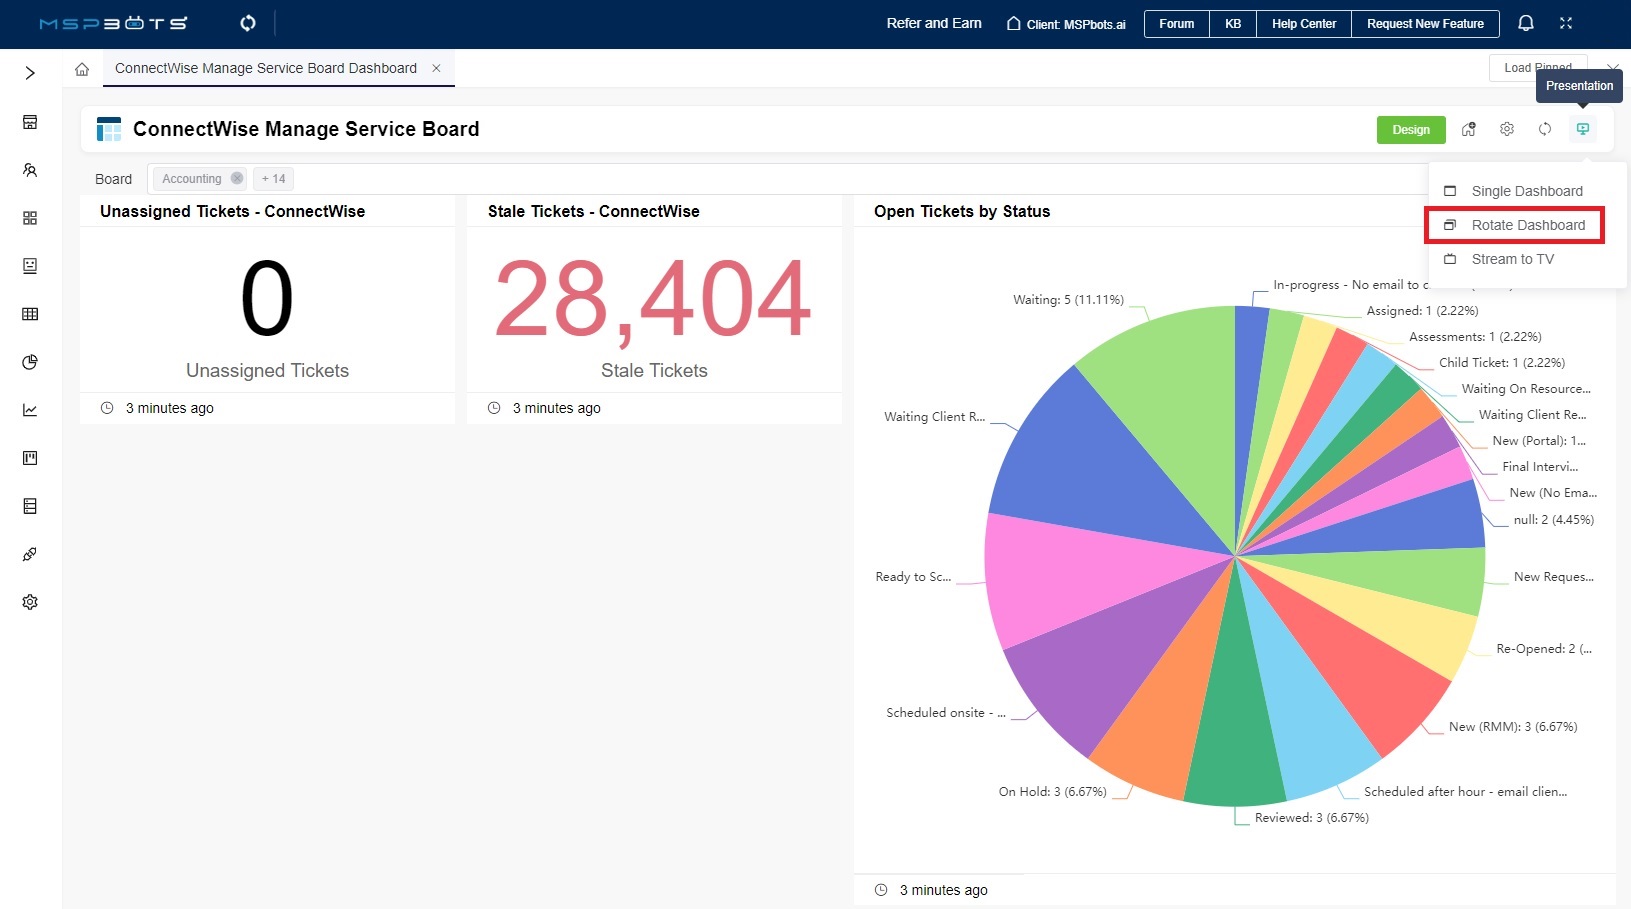This screenshot has height=909, width=1631.
Task: Expand the +14 hidden board filters
Action: 272,178
